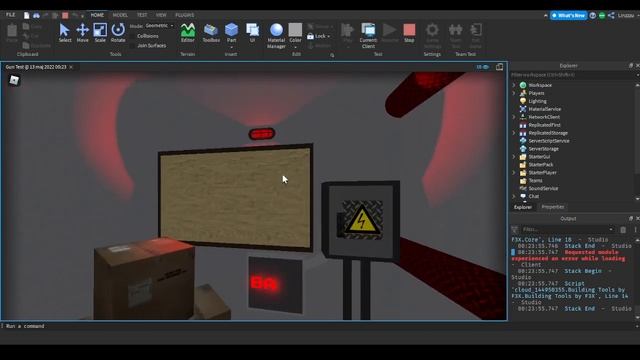The height and width of the screenshot is (360, 640).
Task: Expand the Players tree node
Action: (514, 93)
